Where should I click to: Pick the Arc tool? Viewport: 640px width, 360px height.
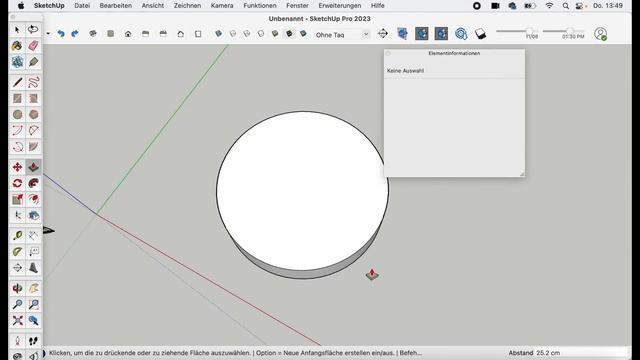pos(17,131)
